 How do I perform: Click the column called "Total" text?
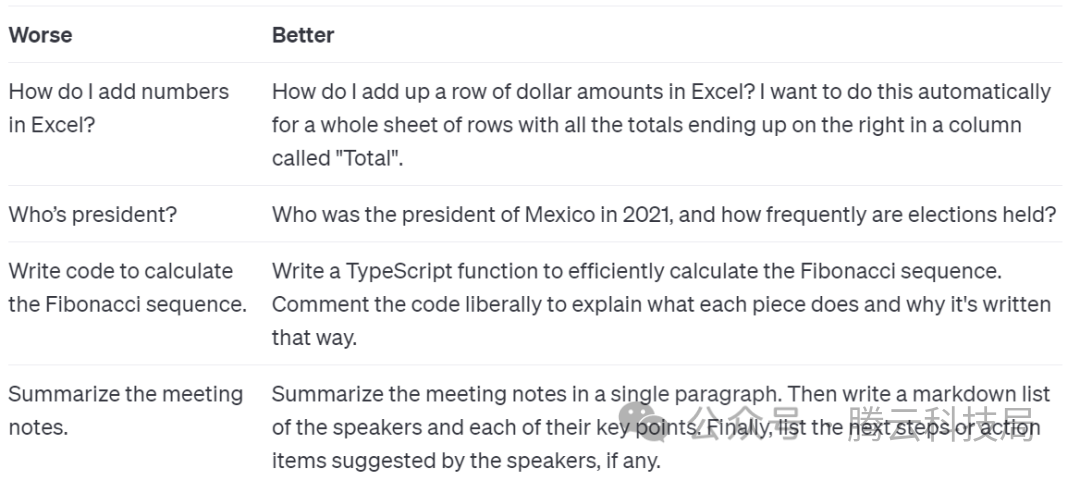tap(337, 158)
